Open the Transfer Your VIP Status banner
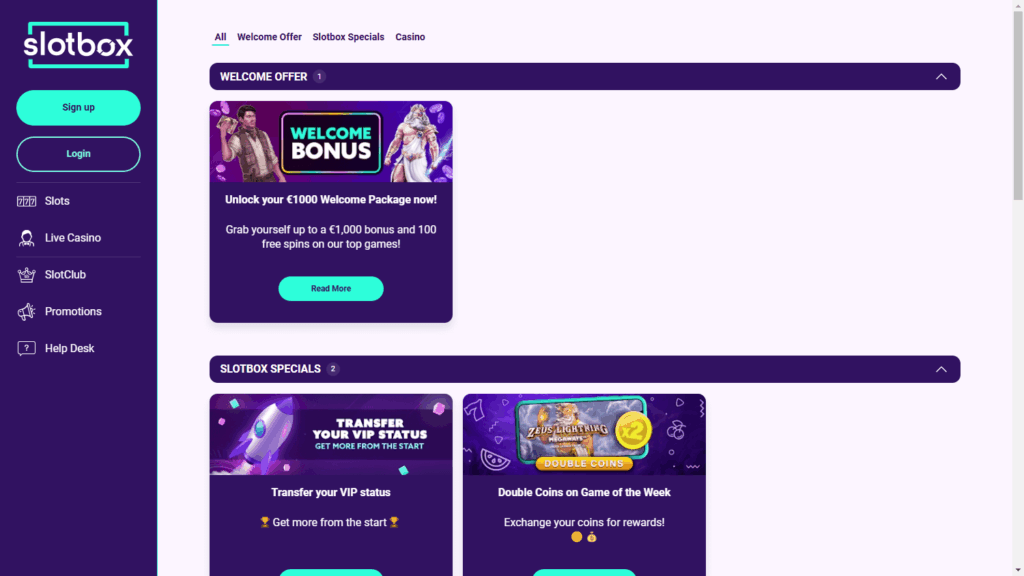This screenshot has height=576, width=1024. tap(331, 434)
